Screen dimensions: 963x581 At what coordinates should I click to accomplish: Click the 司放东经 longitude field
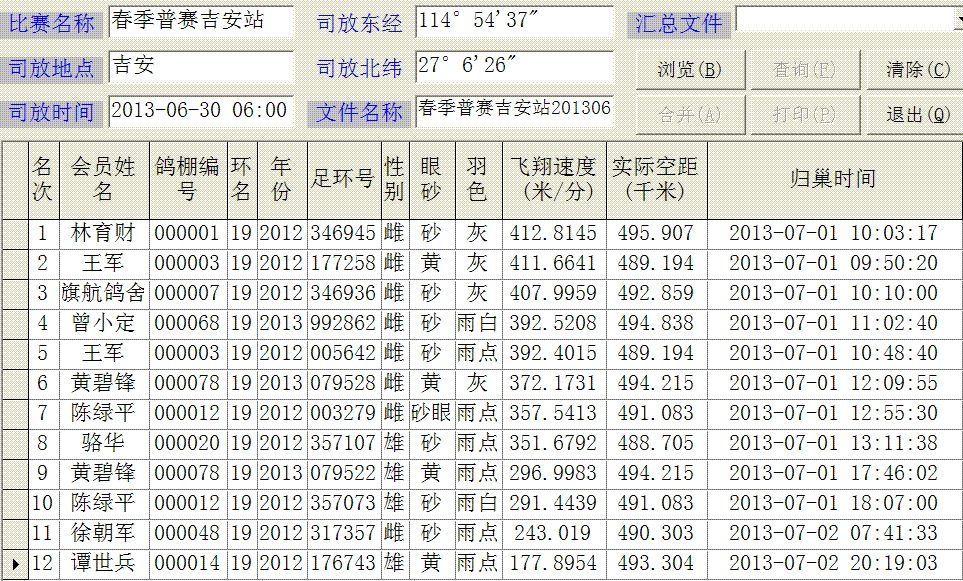pos(513,21)
